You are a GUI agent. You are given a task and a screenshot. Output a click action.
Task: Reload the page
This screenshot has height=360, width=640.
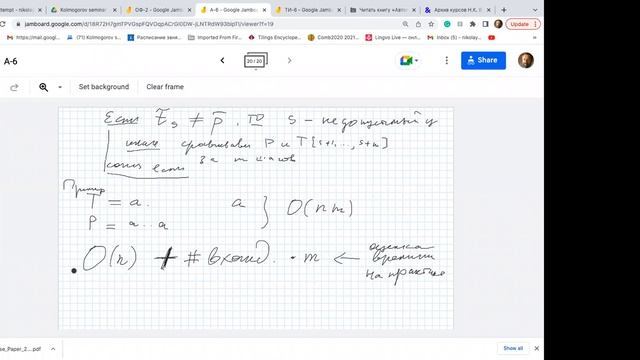[x=3, y=24]
